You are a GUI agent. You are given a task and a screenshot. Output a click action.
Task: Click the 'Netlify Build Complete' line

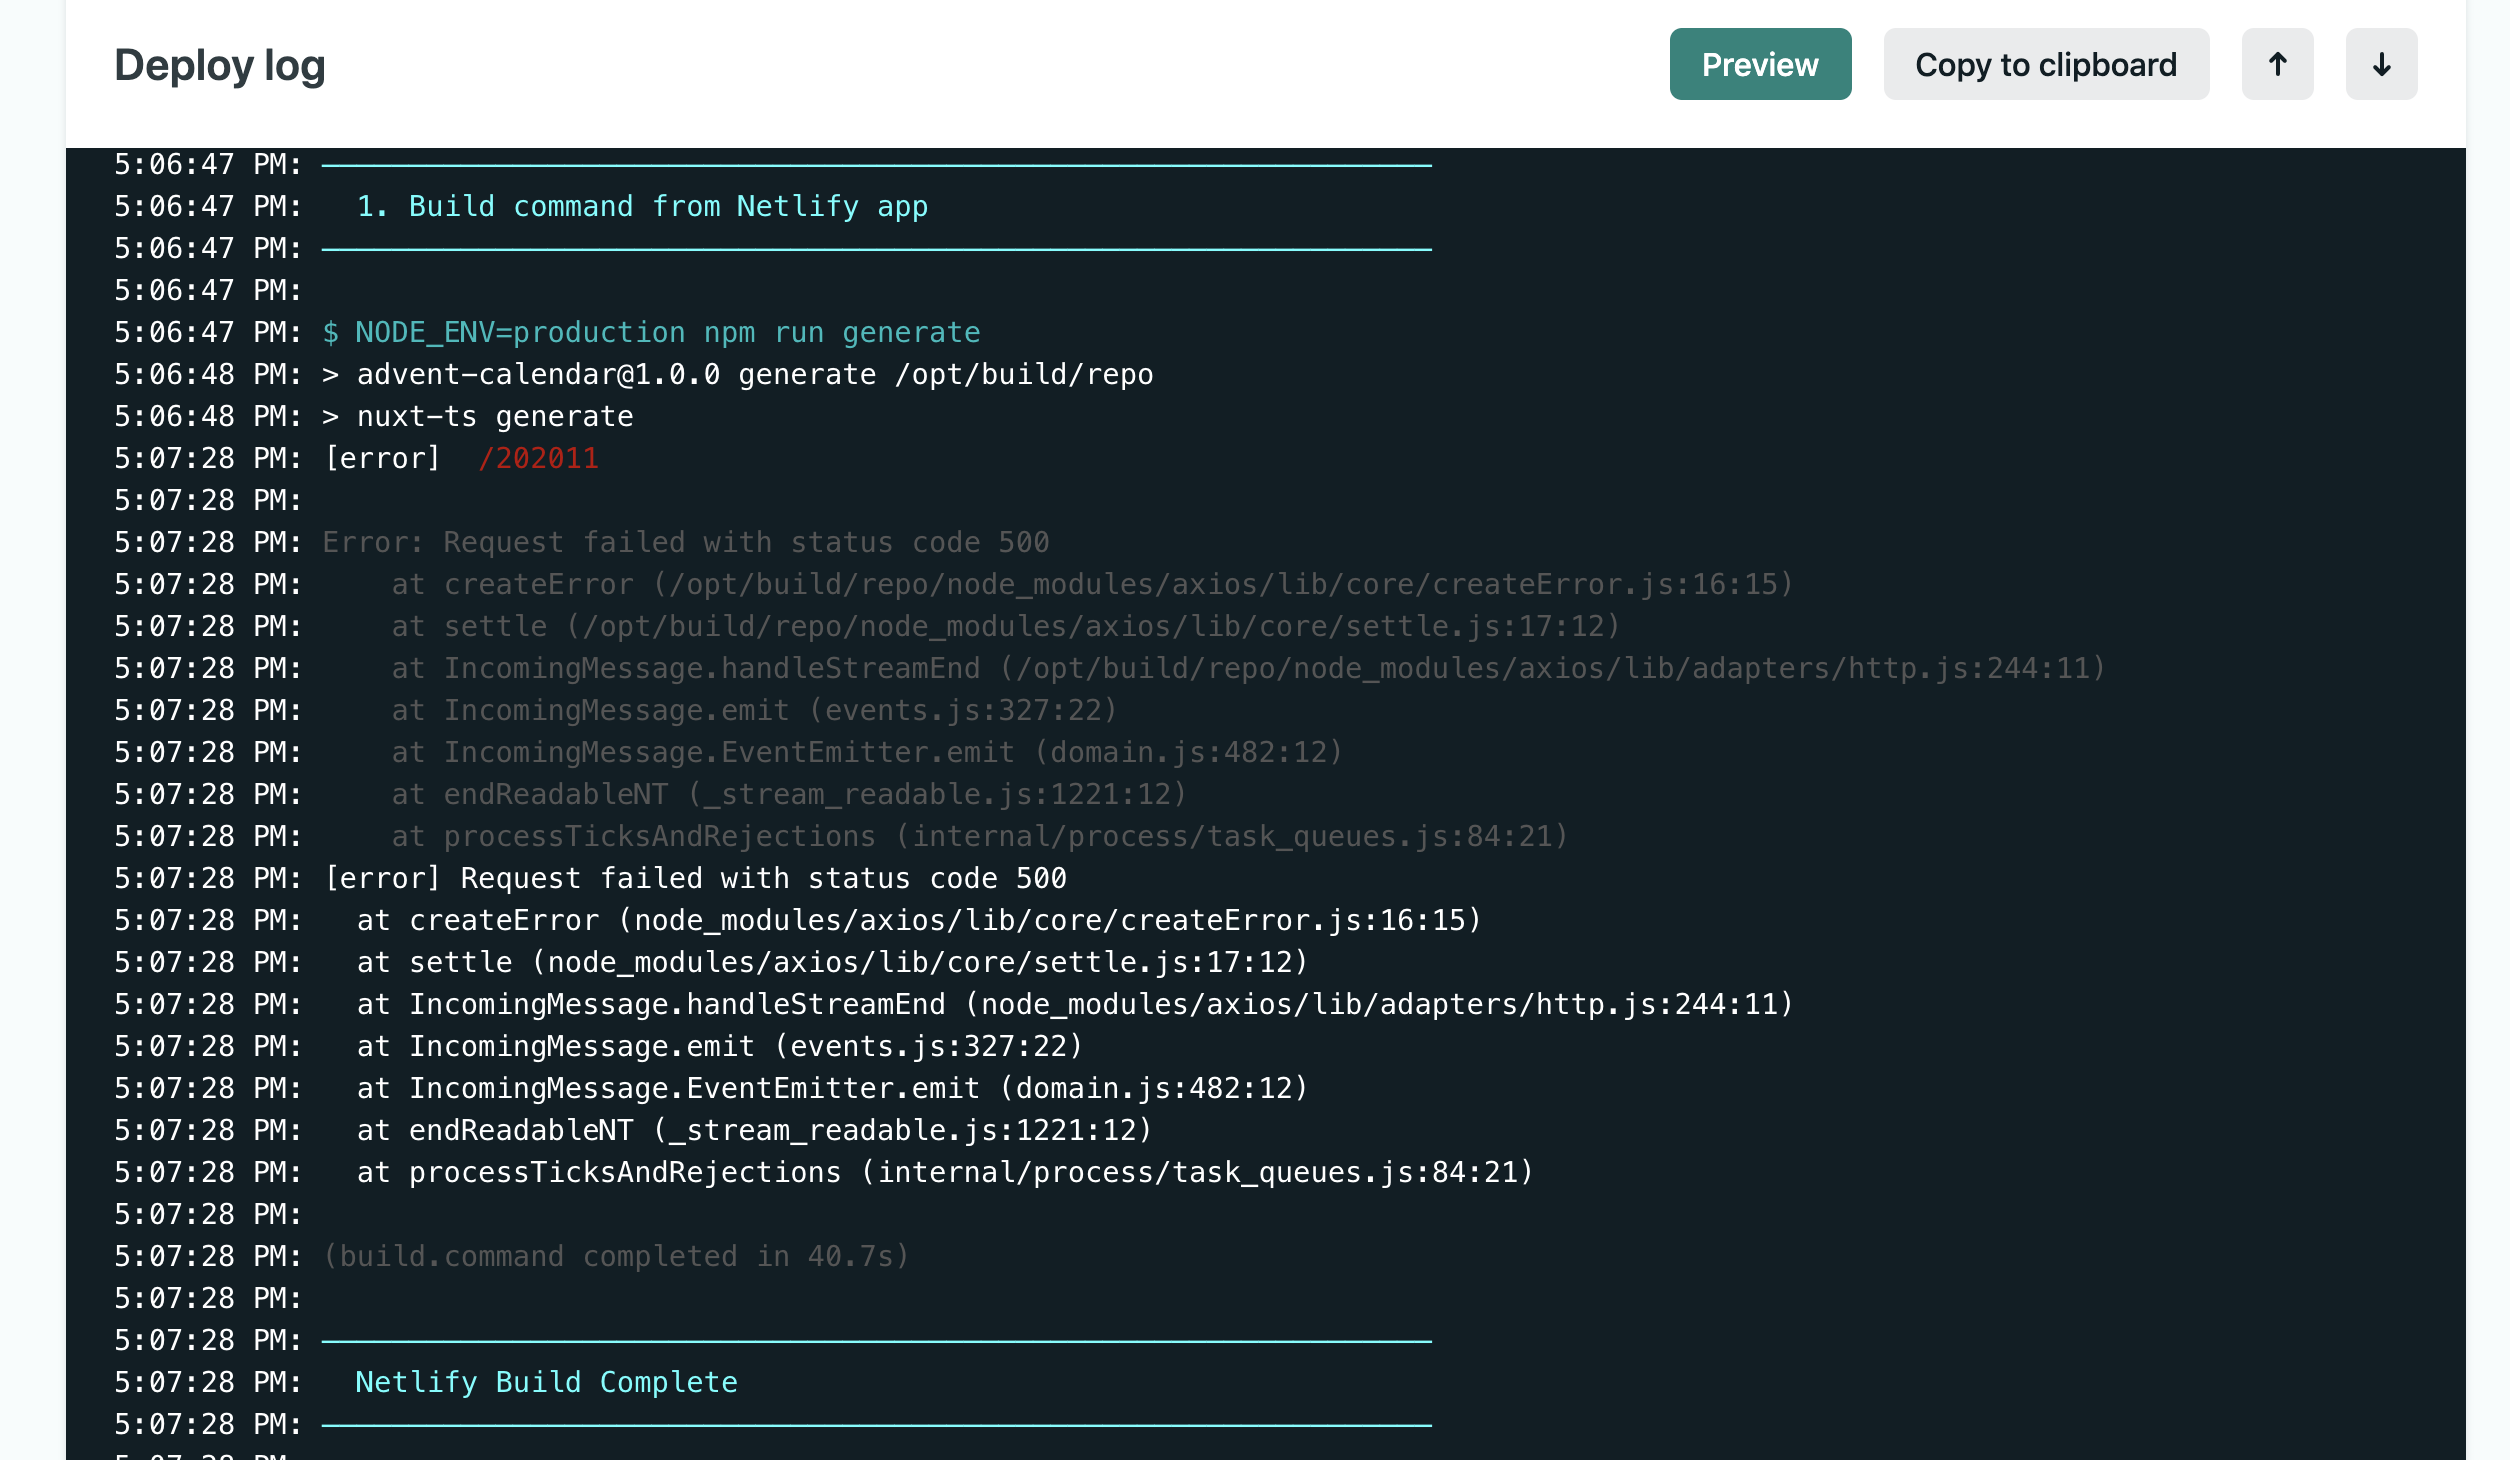click(546, 1382)
